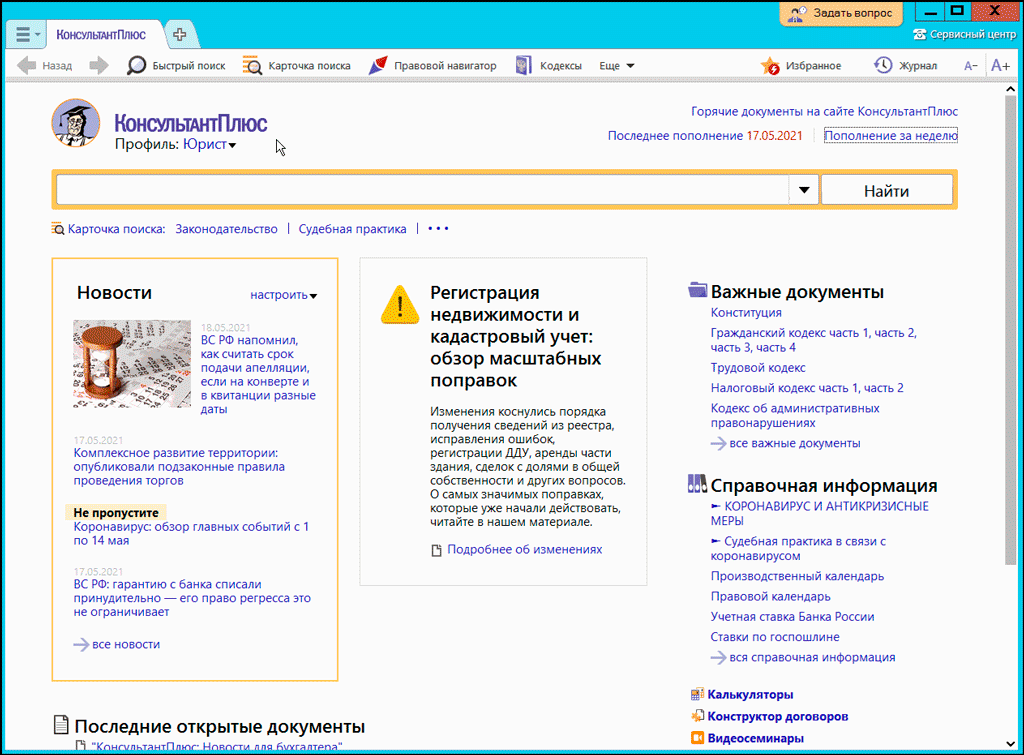Click the Карточка поиска icon below search box
This screenshot has height=755, width=1024.
tap(58, 229)
